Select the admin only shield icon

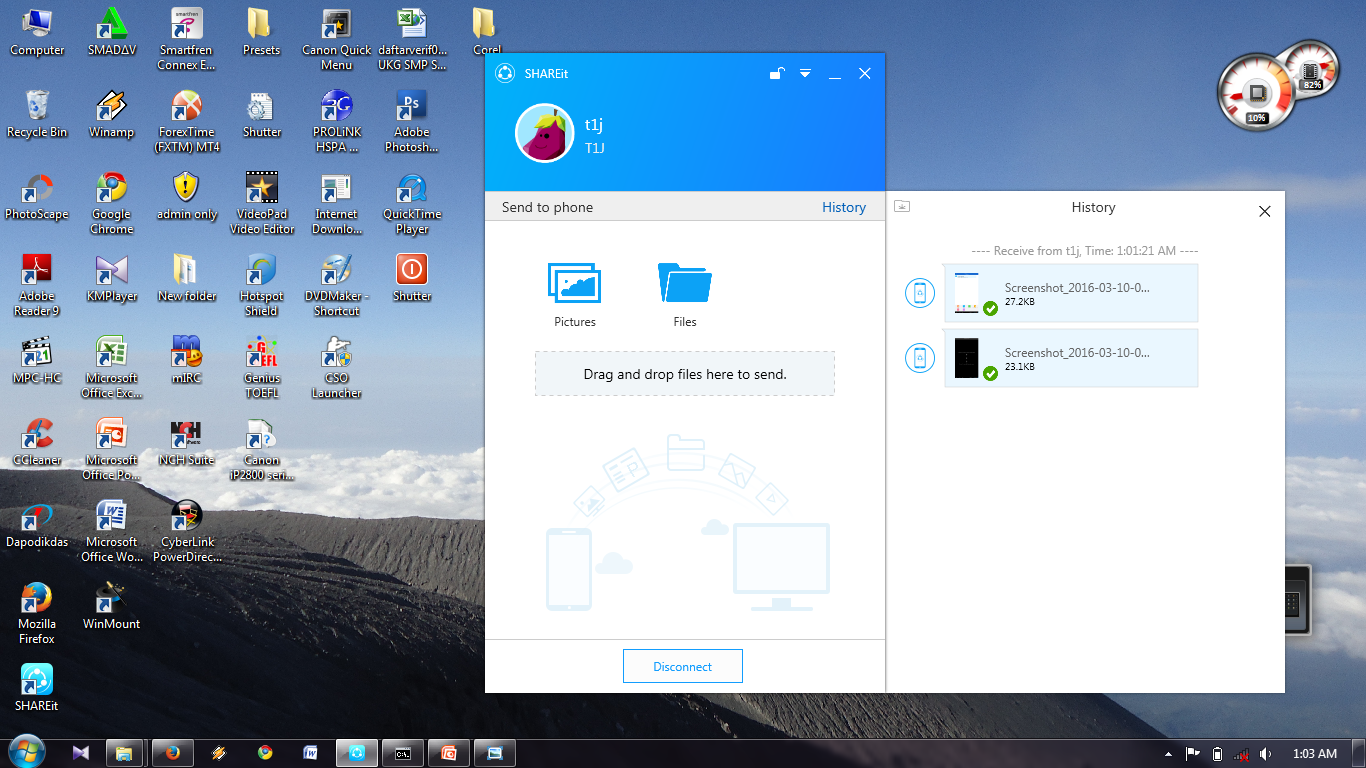[x=187, y=196]
